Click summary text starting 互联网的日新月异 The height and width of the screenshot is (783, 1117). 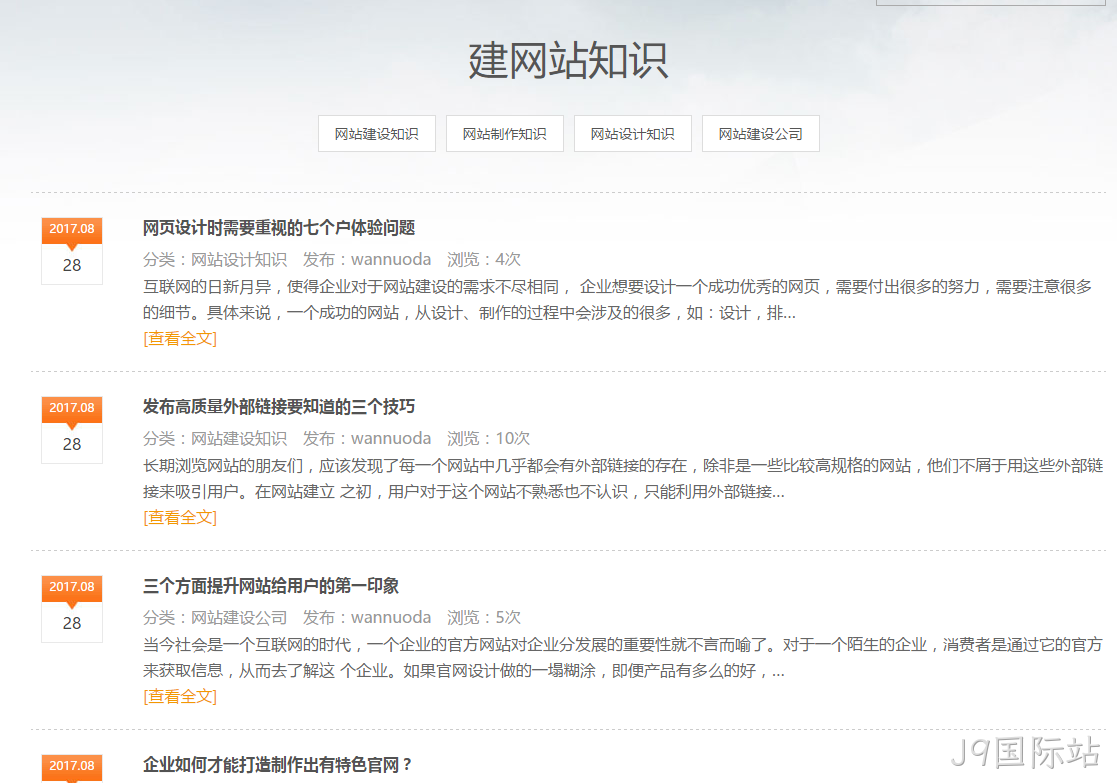617,299
